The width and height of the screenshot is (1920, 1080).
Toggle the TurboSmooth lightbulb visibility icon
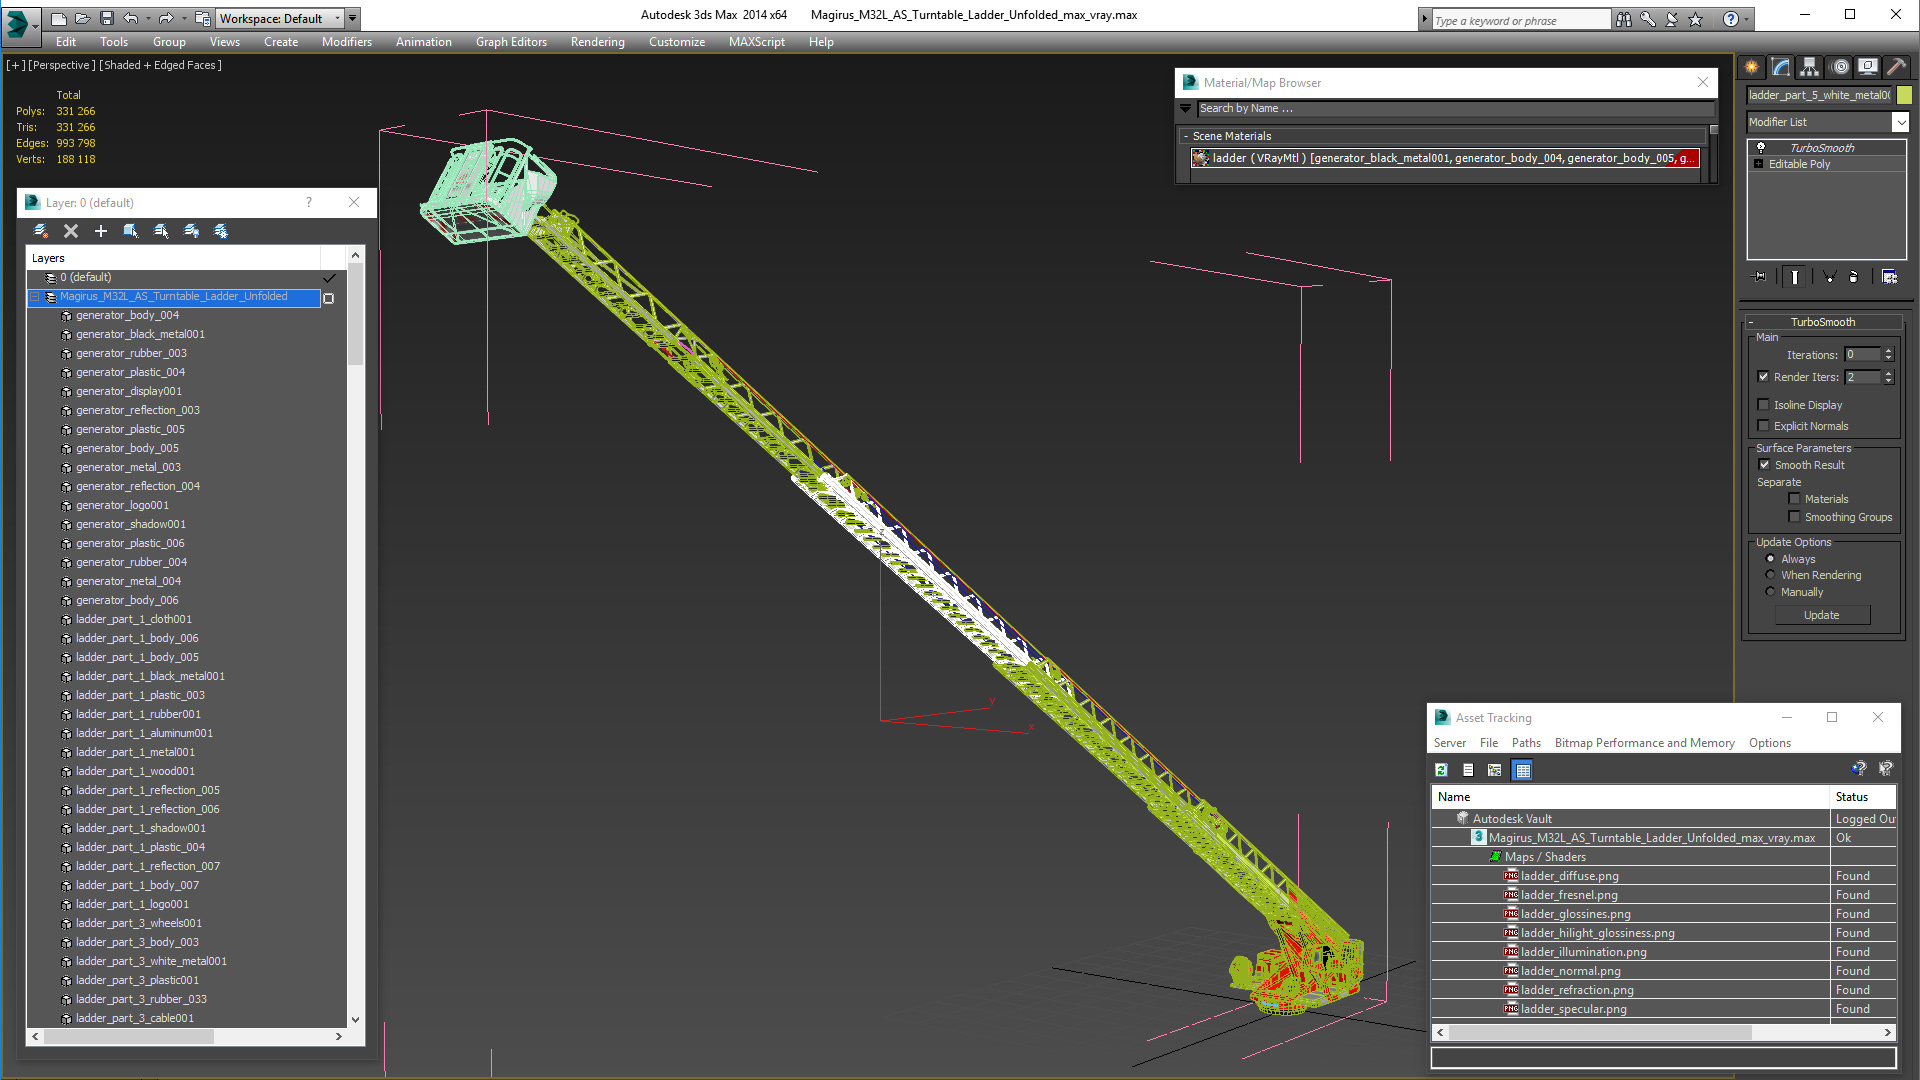(1761, 148)
